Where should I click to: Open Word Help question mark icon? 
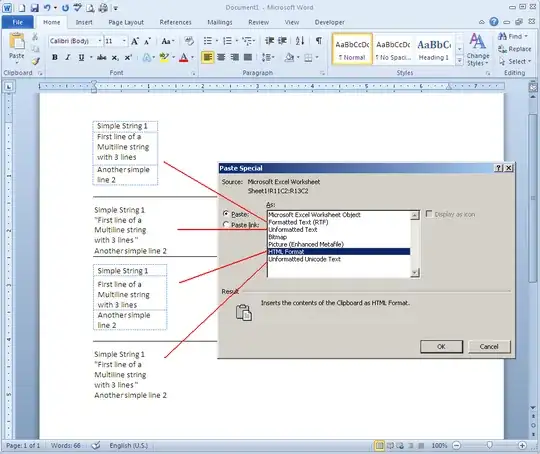[x=494, y=22]
